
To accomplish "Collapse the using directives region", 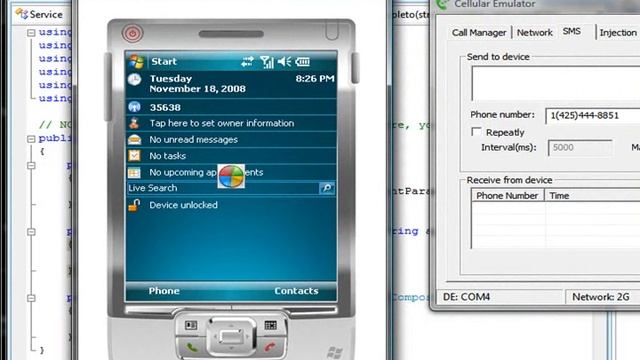I will point(31,32).
